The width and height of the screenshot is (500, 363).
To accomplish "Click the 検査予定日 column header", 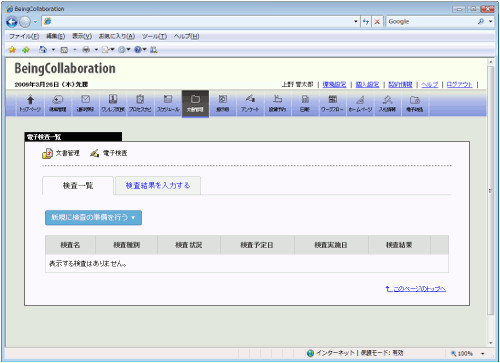I will point(257,245).
